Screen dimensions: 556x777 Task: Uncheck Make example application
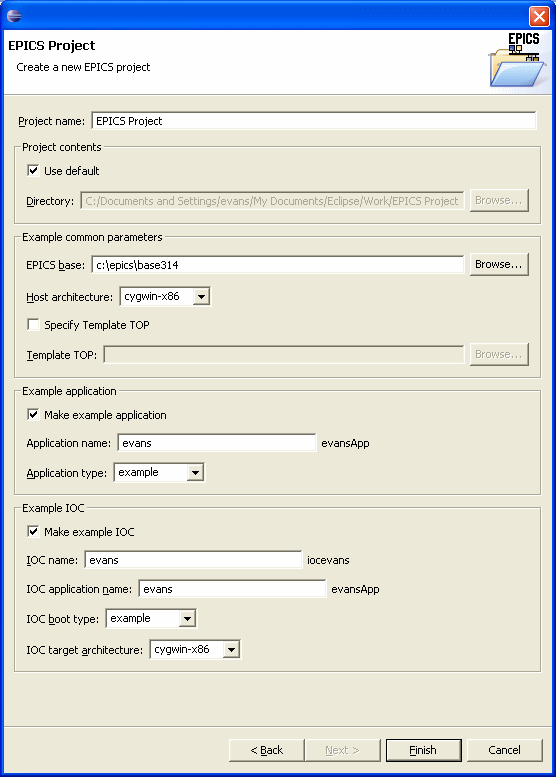pyautogui.click(x=33, y=415)
